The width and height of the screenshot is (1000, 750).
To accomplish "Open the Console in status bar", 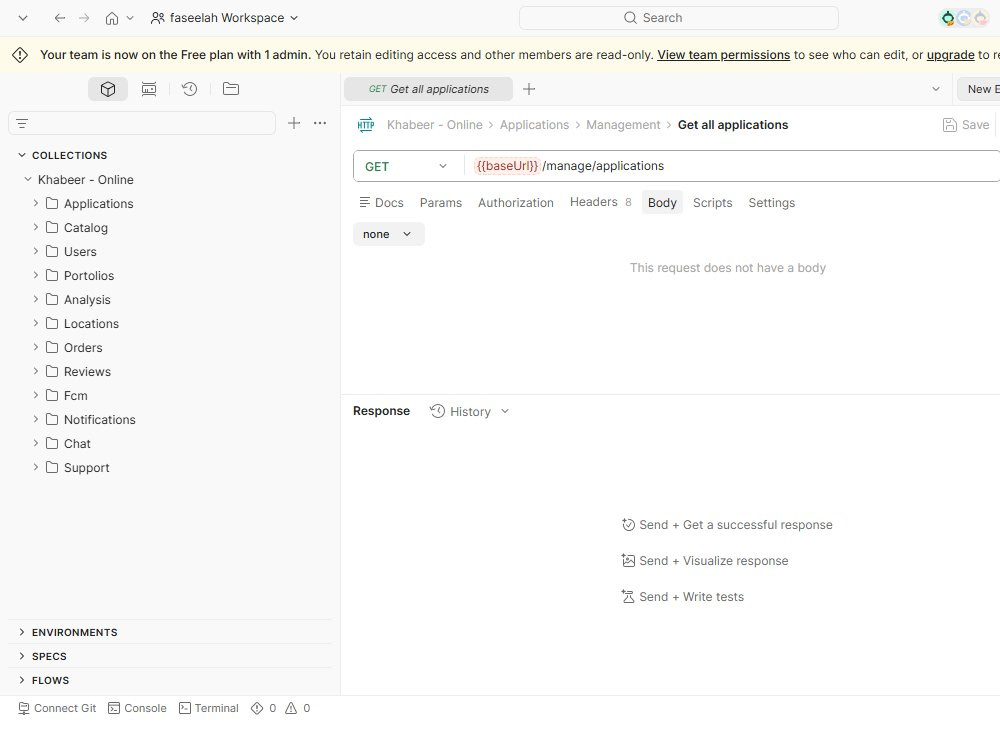I will (137, 708).
